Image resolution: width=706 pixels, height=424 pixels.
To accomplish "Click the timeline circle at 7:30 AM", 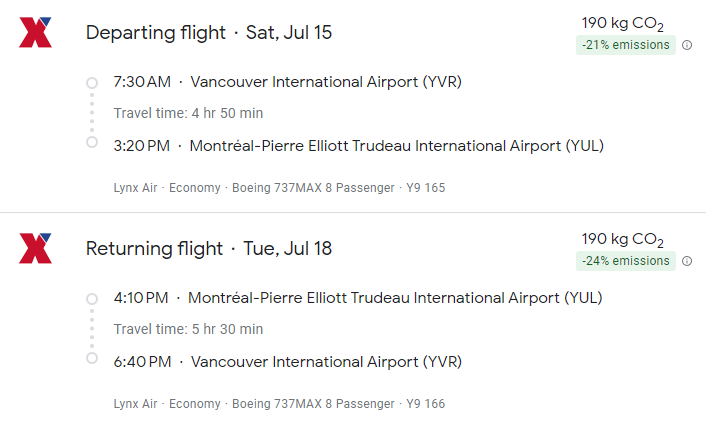I will click(x=92, y=82).
